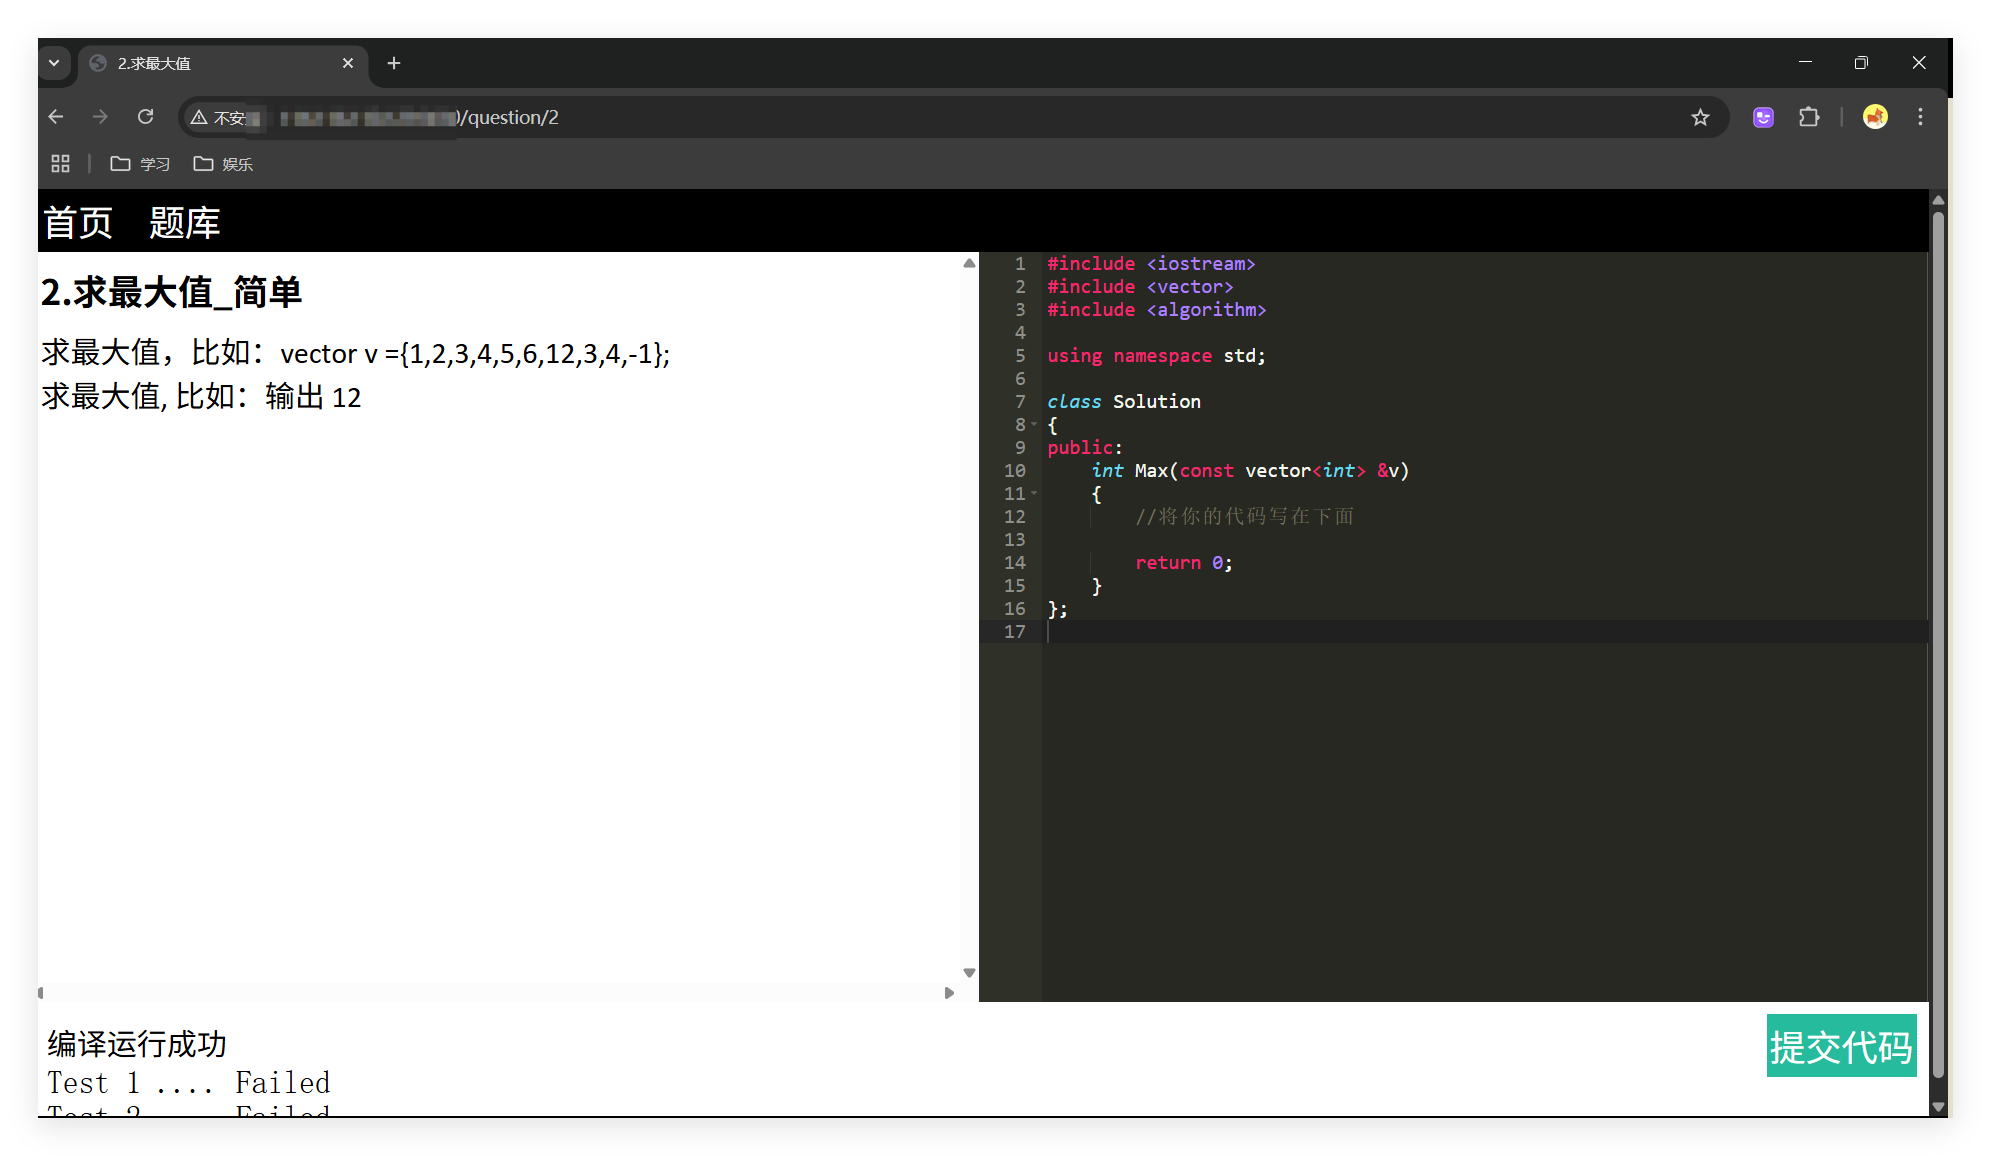This screenshot has height=1156, width=1991.
Task: Reload the current page
Action: point(145,117)
